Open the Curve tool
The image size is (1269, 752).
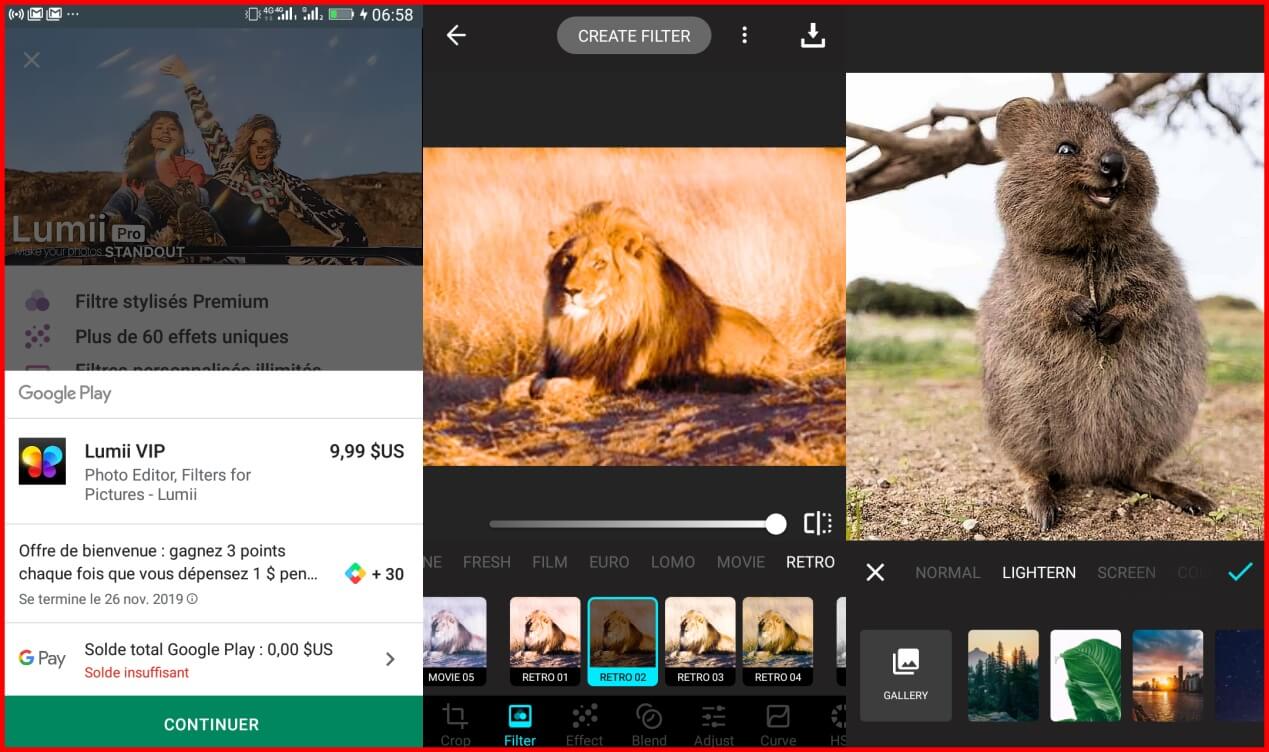777,724
